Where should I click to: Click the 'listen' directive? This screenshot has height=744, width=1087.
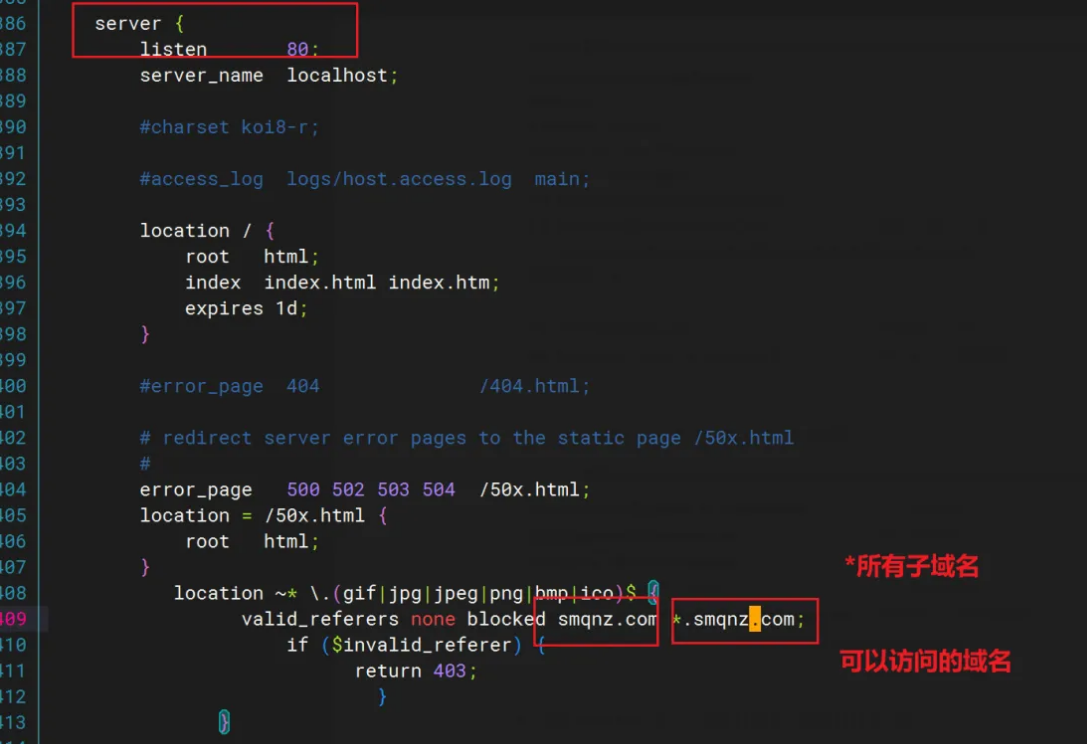coord(173,49)
